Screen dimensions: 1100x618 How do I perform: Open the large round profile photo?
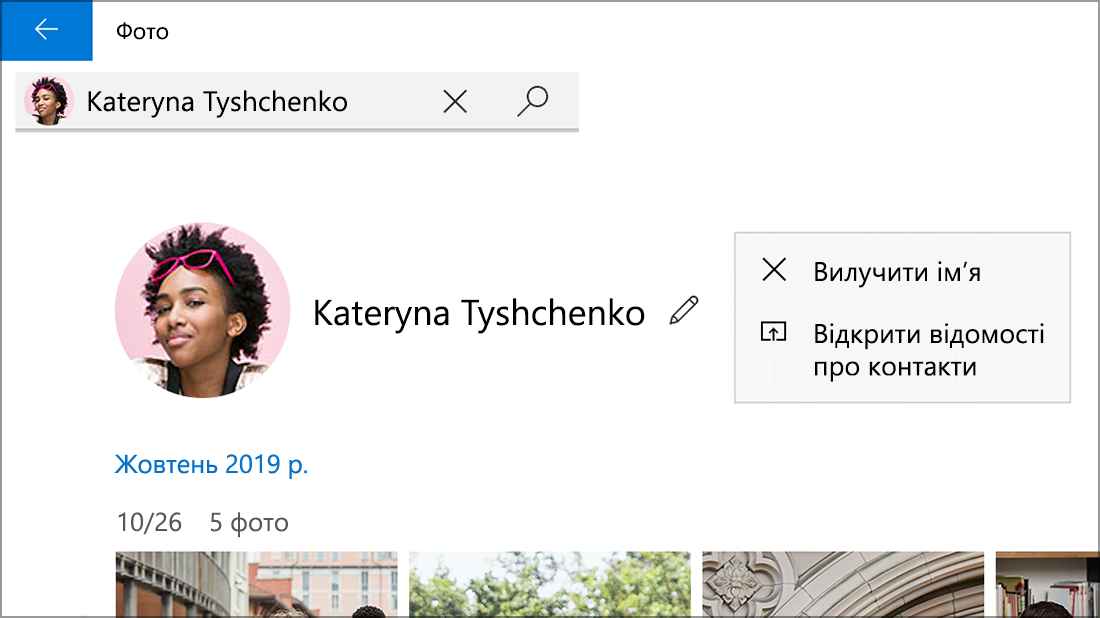click(x=203, y=311)
